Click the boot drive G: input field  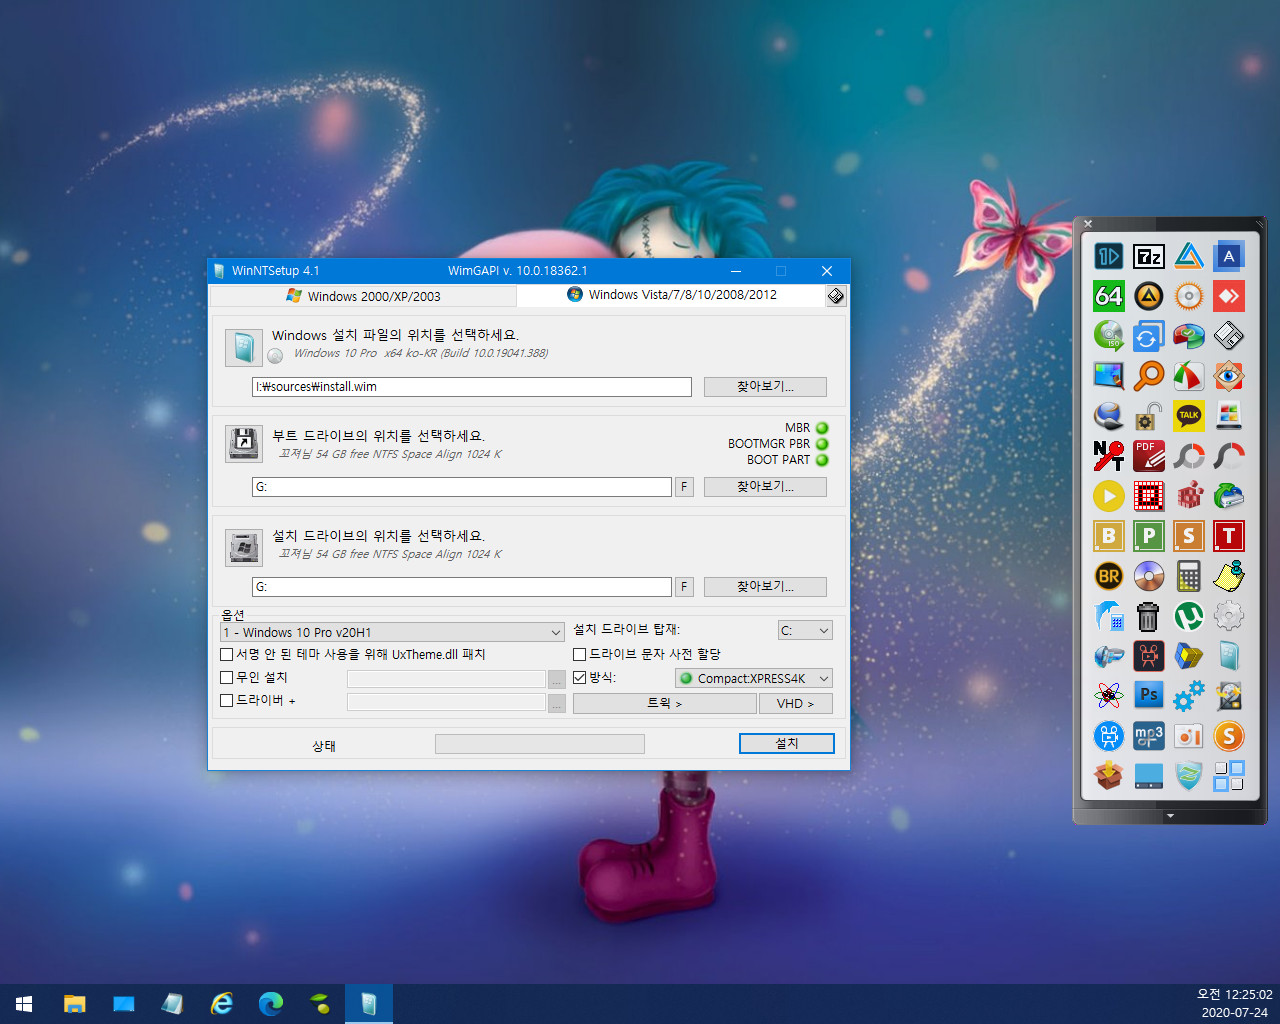click(x=461, y=487)
